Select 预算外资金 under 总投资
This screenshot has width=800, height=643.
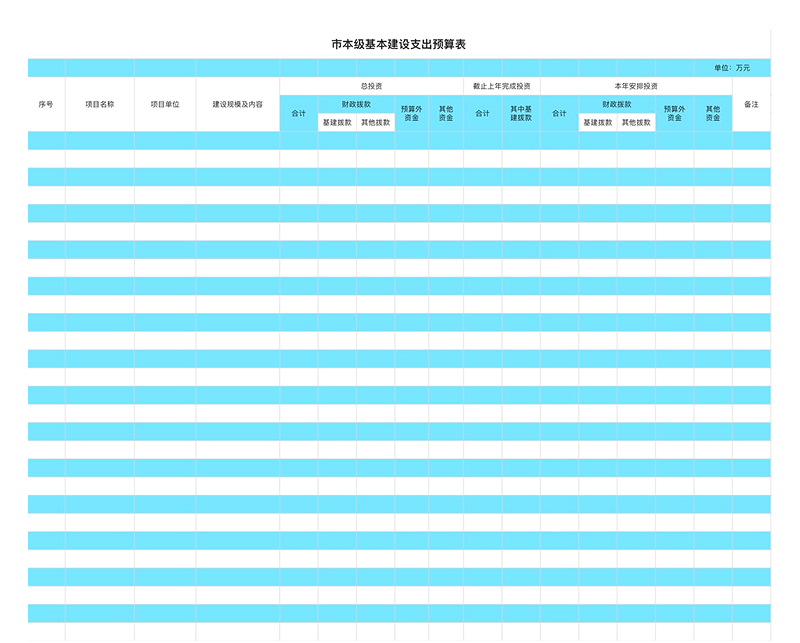coord(412,113)
